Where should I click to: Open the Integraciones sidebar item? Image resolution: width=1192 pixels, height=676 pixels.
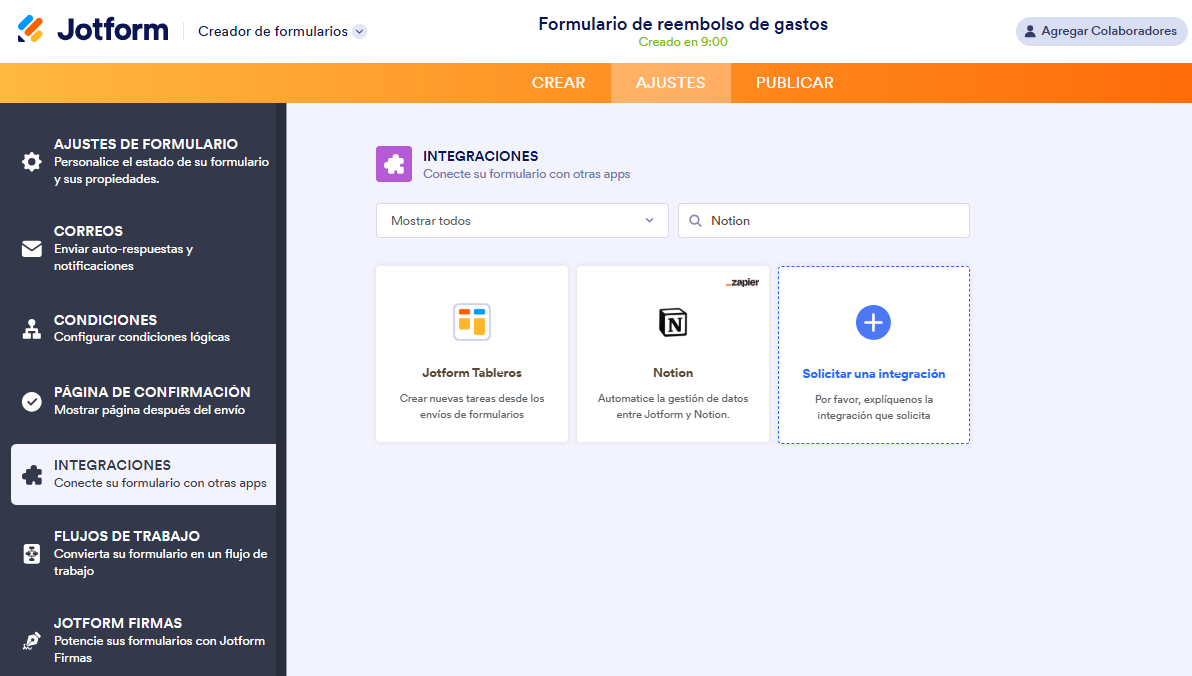pyautogui.click(x=143, y=474)
